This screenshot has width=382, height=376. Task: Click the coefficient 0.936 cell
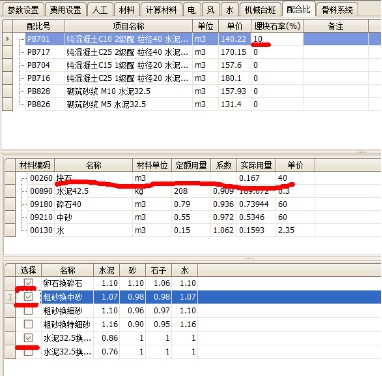point(223,204)
